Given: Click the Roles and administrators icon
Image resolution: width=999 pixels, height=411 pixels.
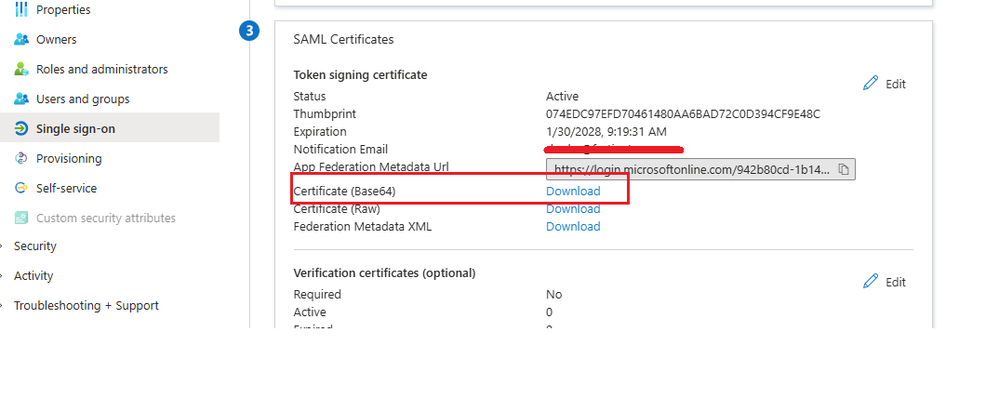Looking at the screenshot, I should click(x=21, y=69).
